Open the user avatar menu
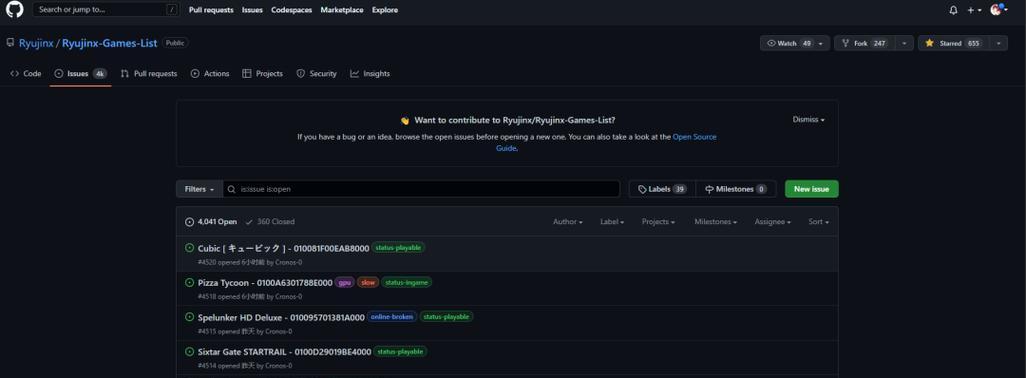 pyautogui.click(x=999, y=10)
